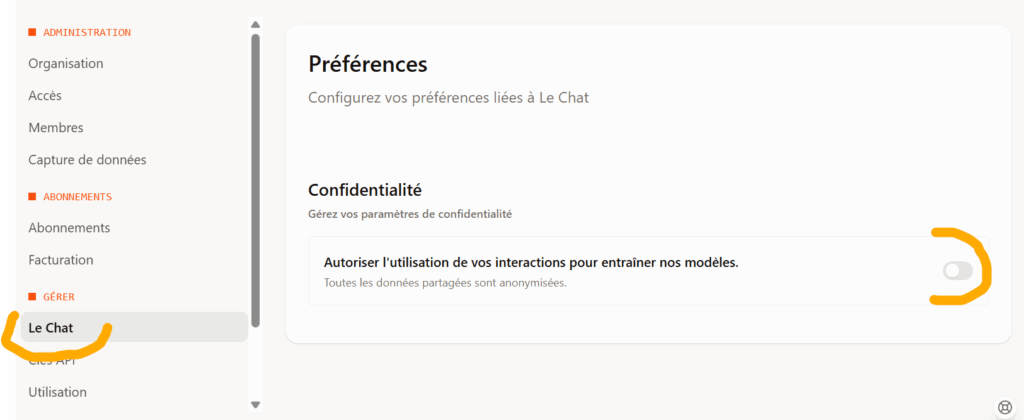Open the Clés API page

(52, 361)
